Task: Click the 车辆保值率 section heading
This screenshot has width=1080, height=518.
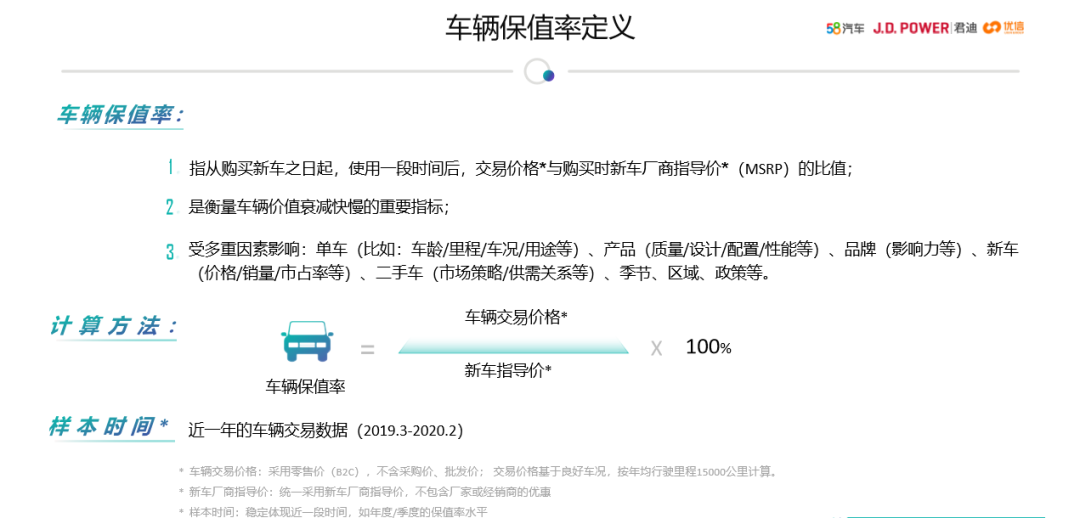Action: (x=120, y=115)
